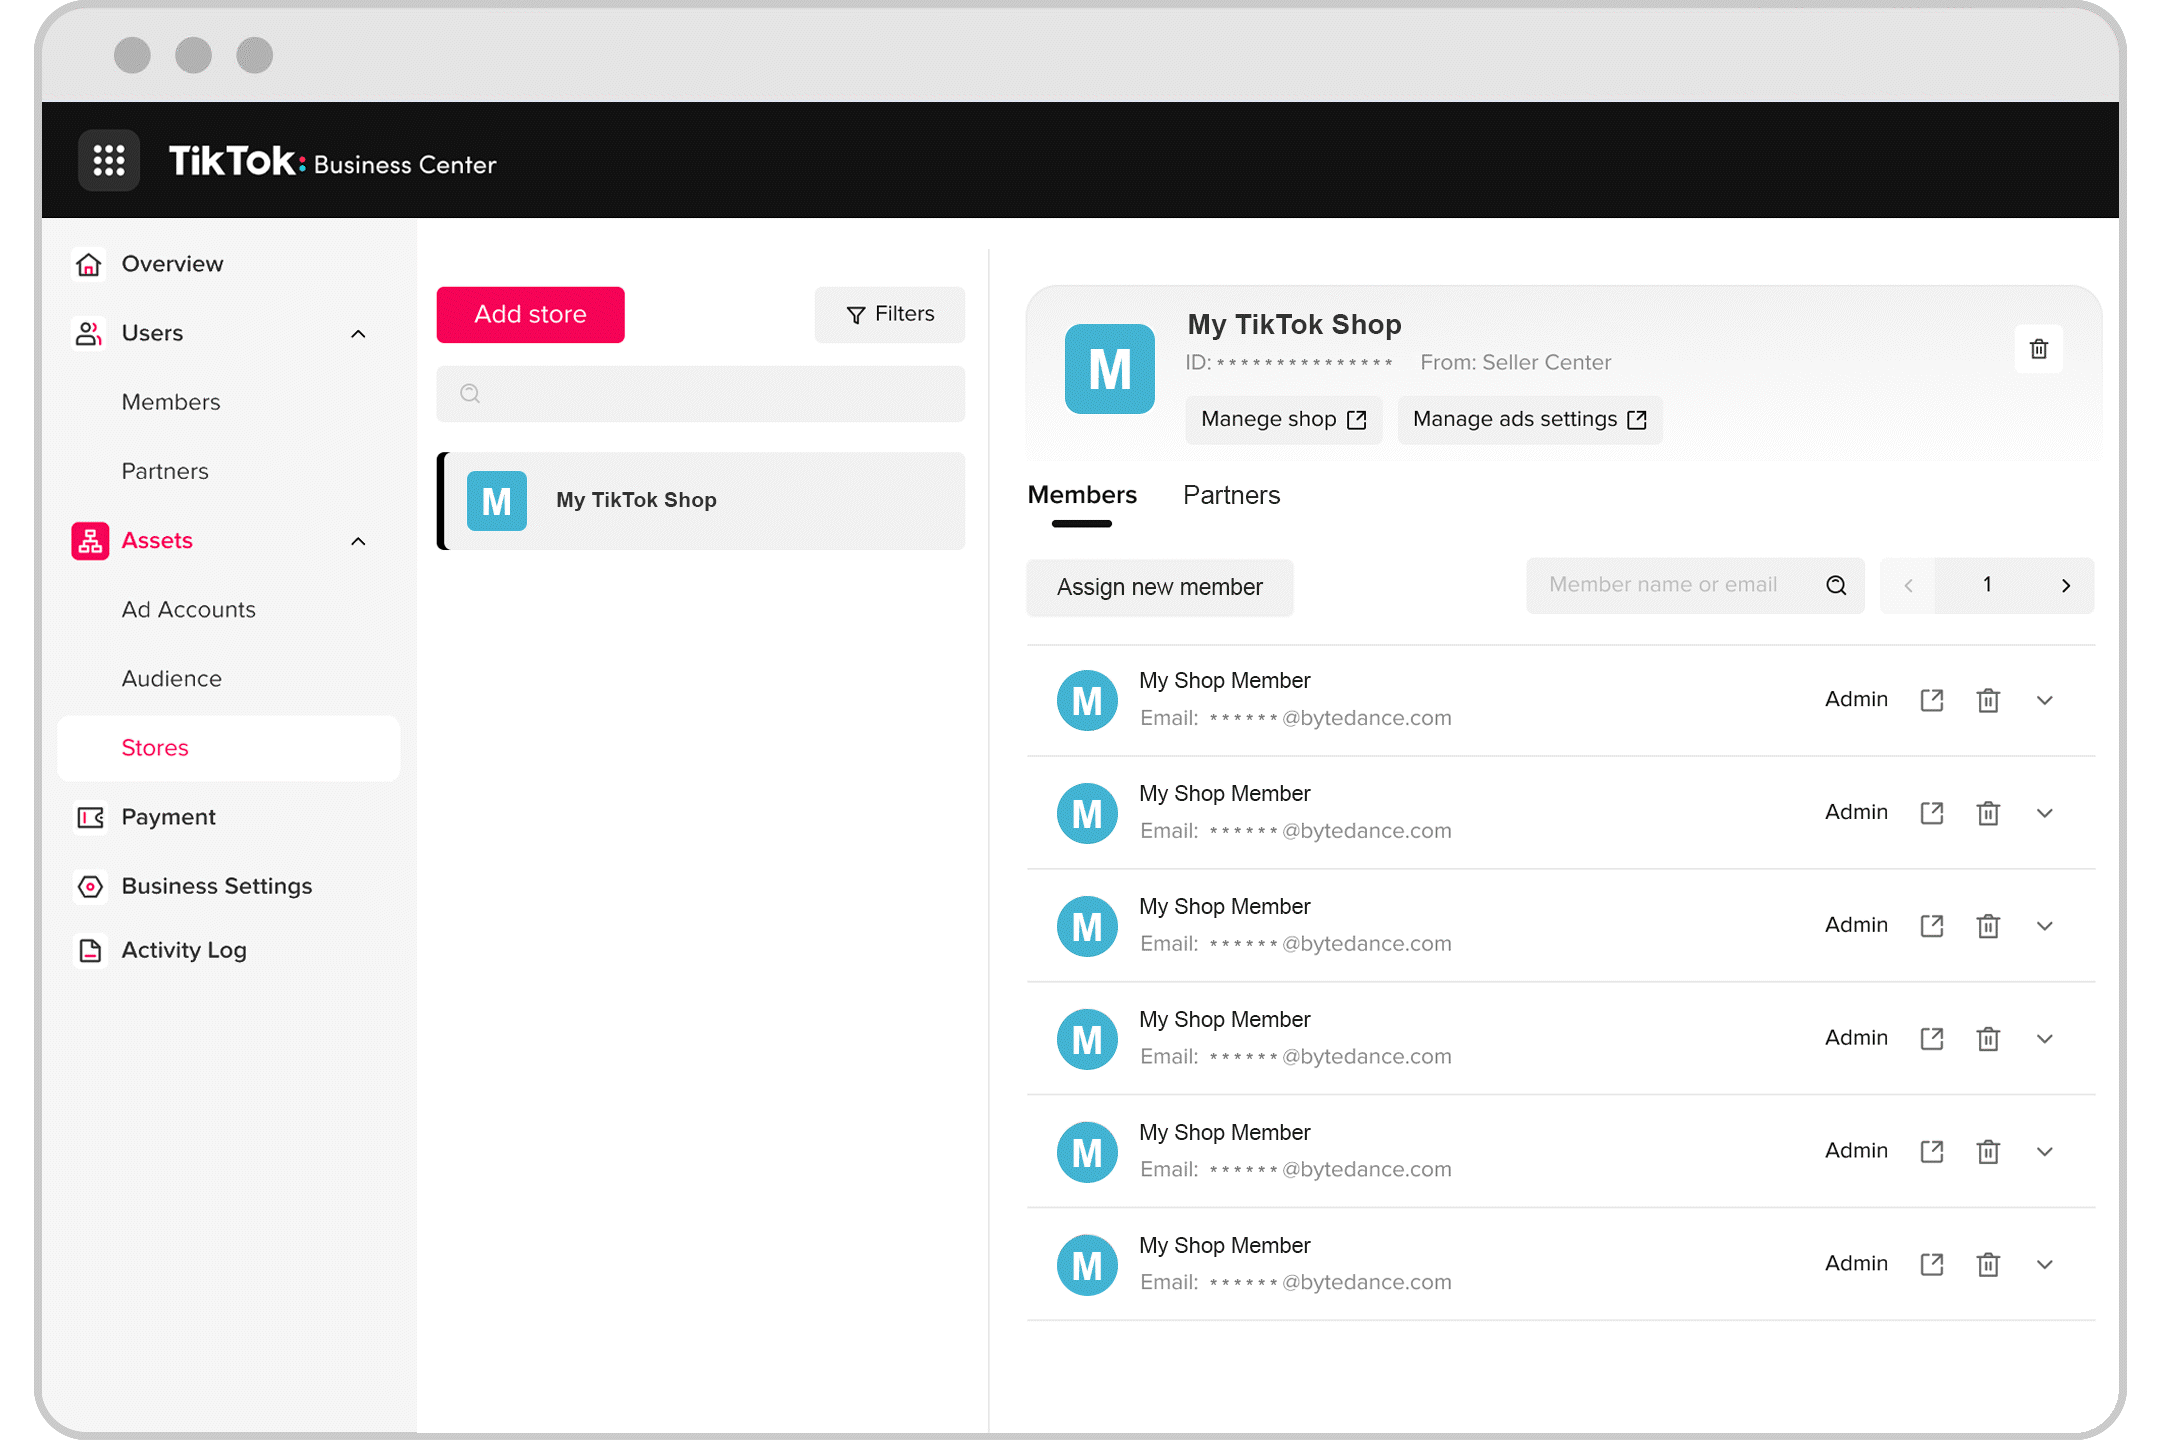Click the delete icon for third Shop Member
Screen dimensions: 2160x1440
(x=1988, y=926)
